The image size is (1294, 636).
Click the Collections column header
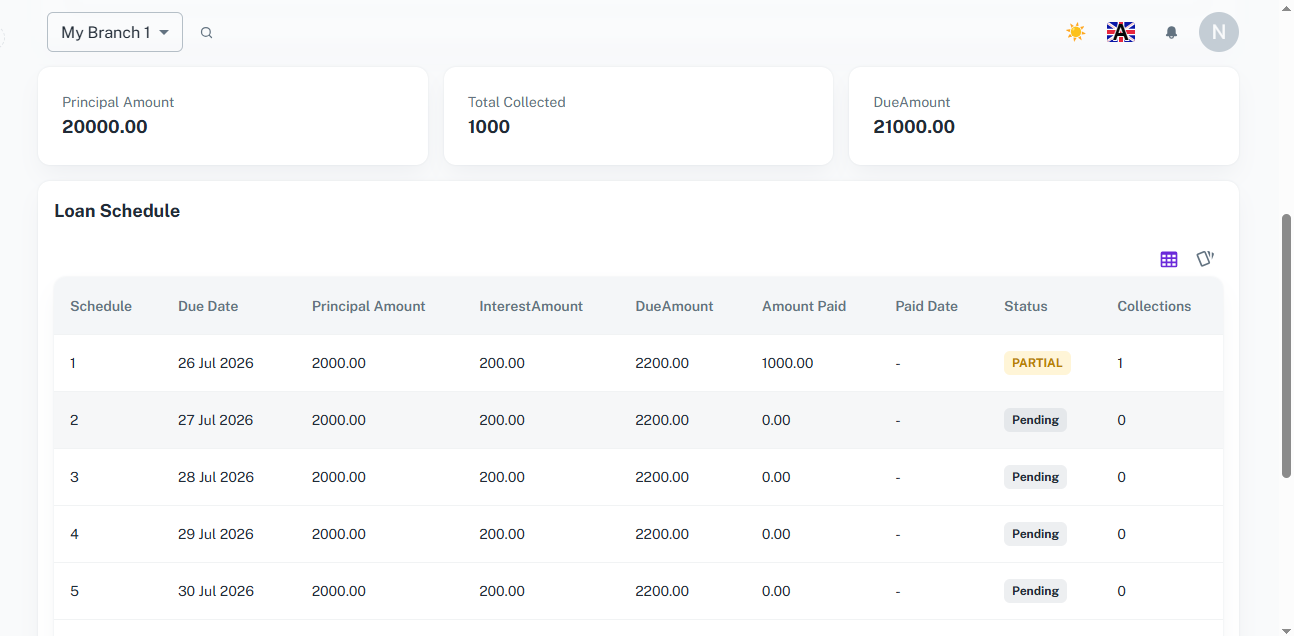pos(1154,306)
